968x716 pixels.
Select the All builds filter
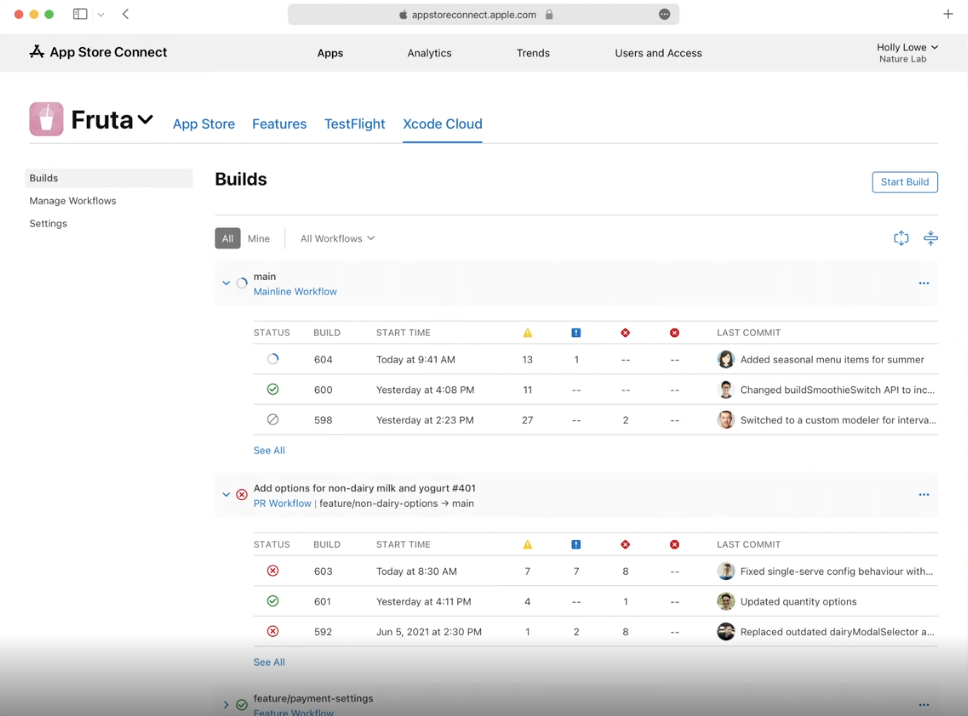(x=228, y=238)
